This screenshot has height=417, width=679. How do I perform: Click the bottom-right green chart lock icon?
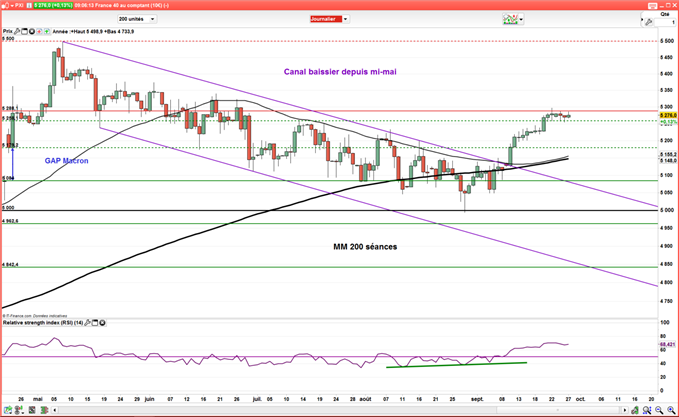635,410
